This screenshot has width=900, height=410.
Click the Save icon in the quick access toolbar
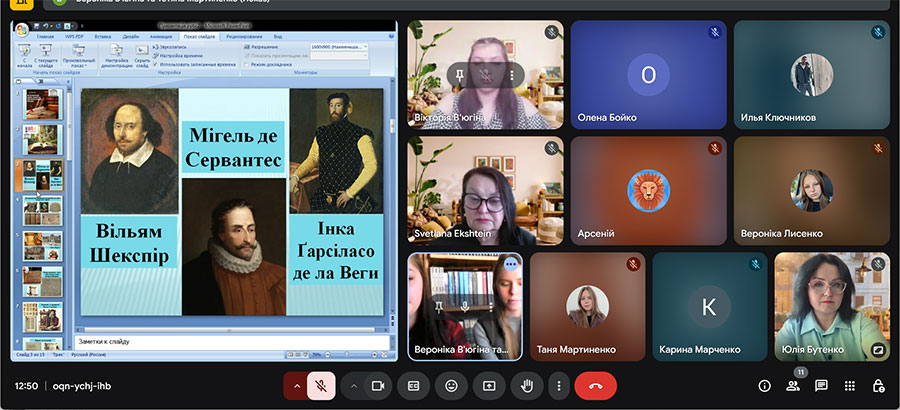[37, 26]
